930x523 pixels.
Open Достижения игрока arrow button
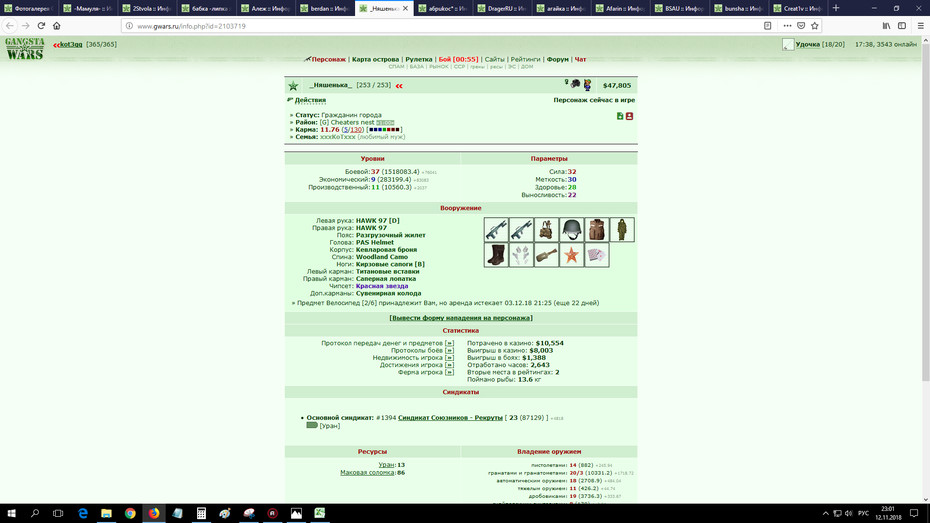[449, 365]
